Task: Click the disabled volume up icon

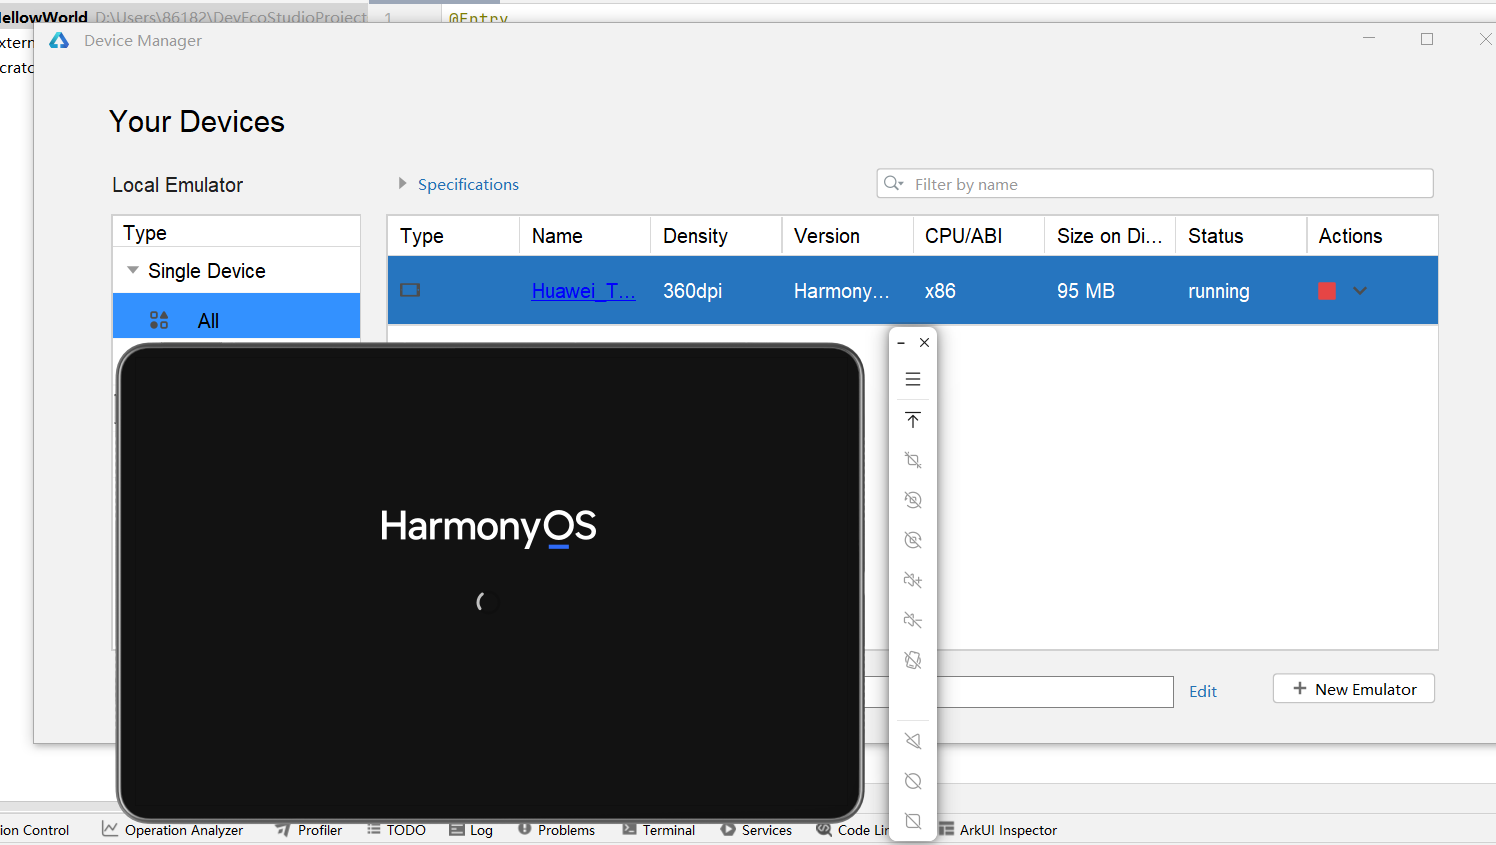Action: point(913,580)
